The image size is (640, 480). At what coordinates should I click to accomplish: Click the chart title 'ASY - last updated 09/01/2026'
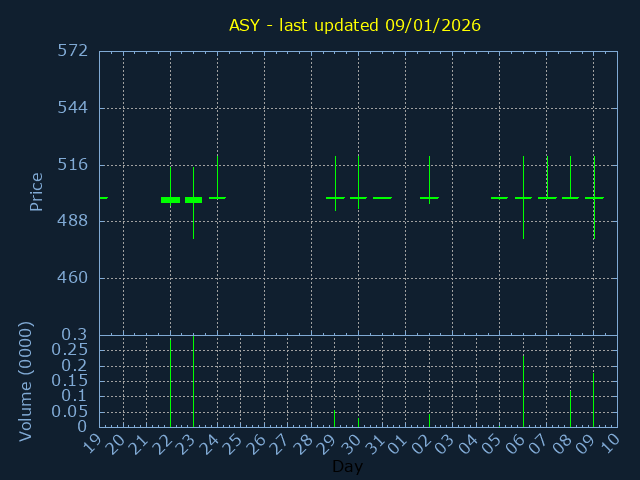point(355,25)
